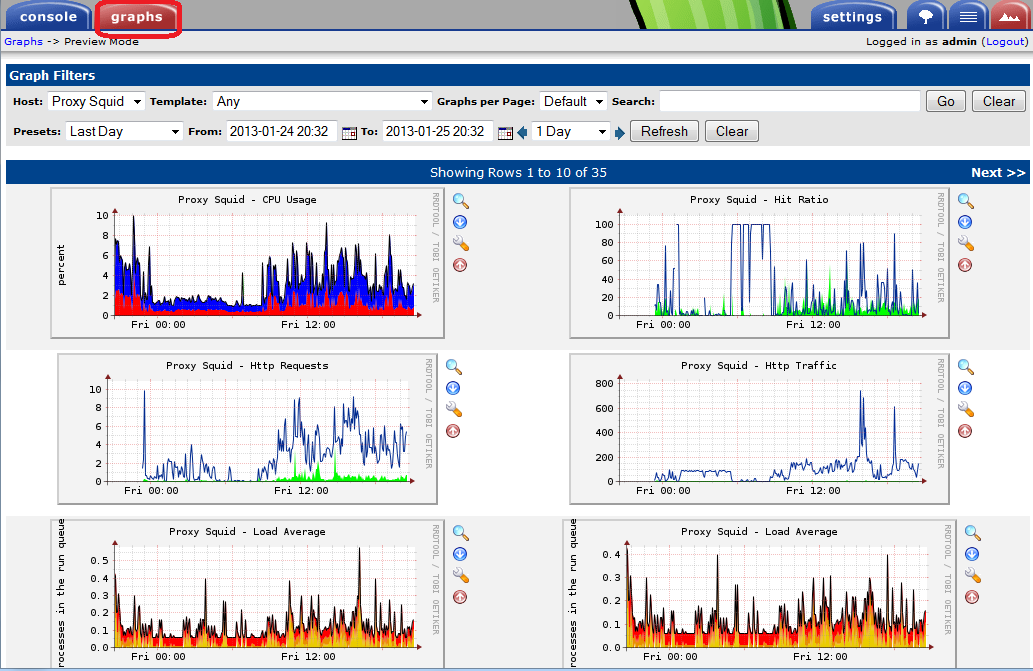This screenshot has height=671, width=1033.
Task: Open the To date calendar picker
Action: click(x=505, y=133)
